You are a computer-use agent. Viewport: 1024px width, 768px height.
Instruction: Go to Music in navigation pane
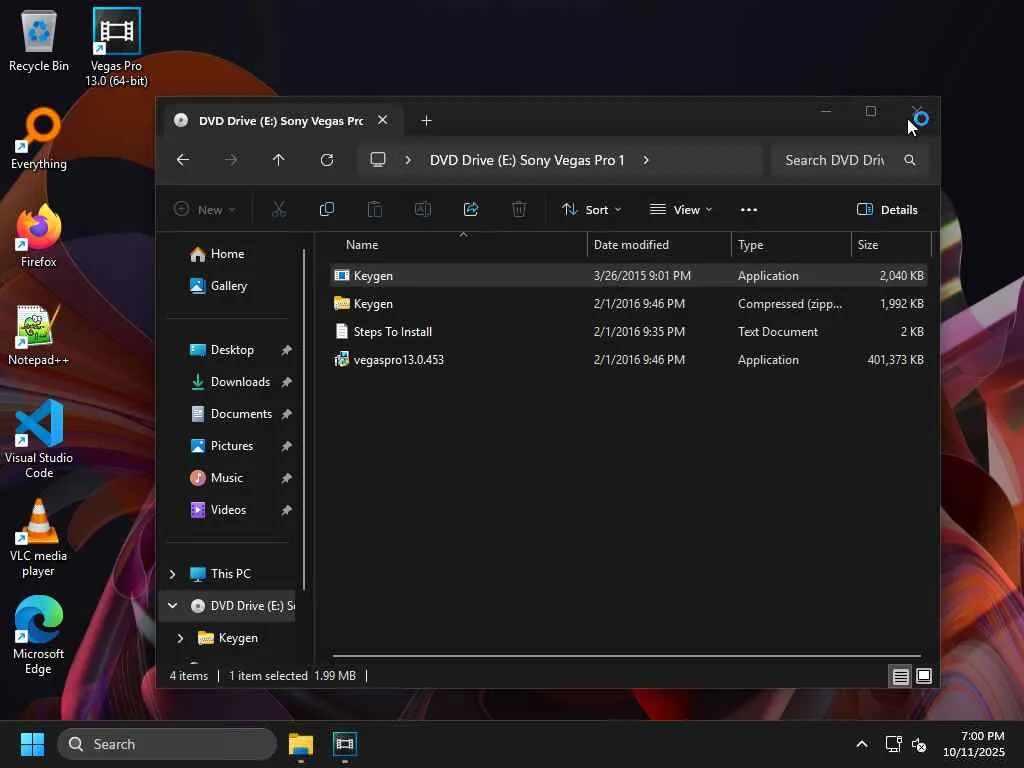(227, 478)
